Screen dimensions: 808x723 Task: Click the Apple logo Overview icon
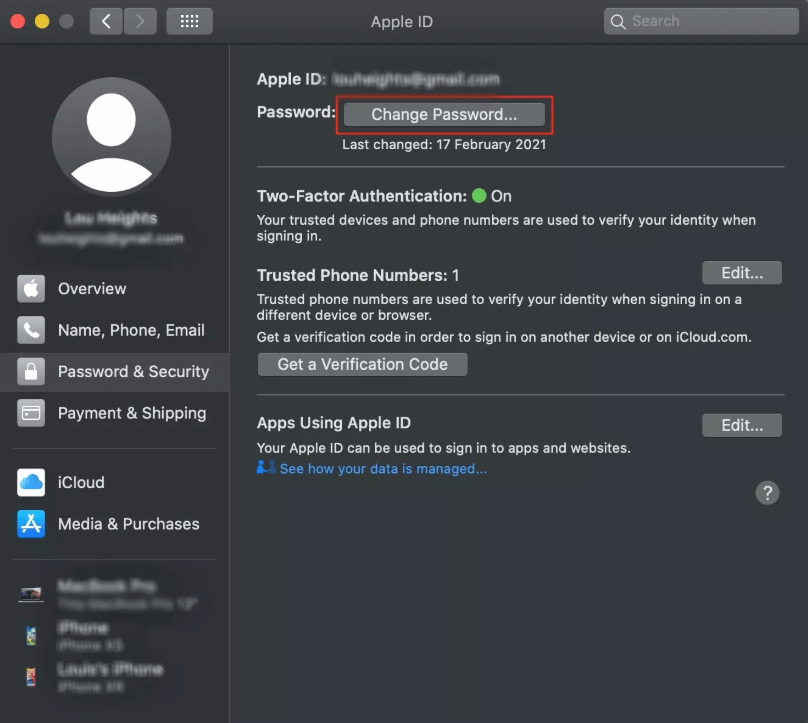pos(31,289)
